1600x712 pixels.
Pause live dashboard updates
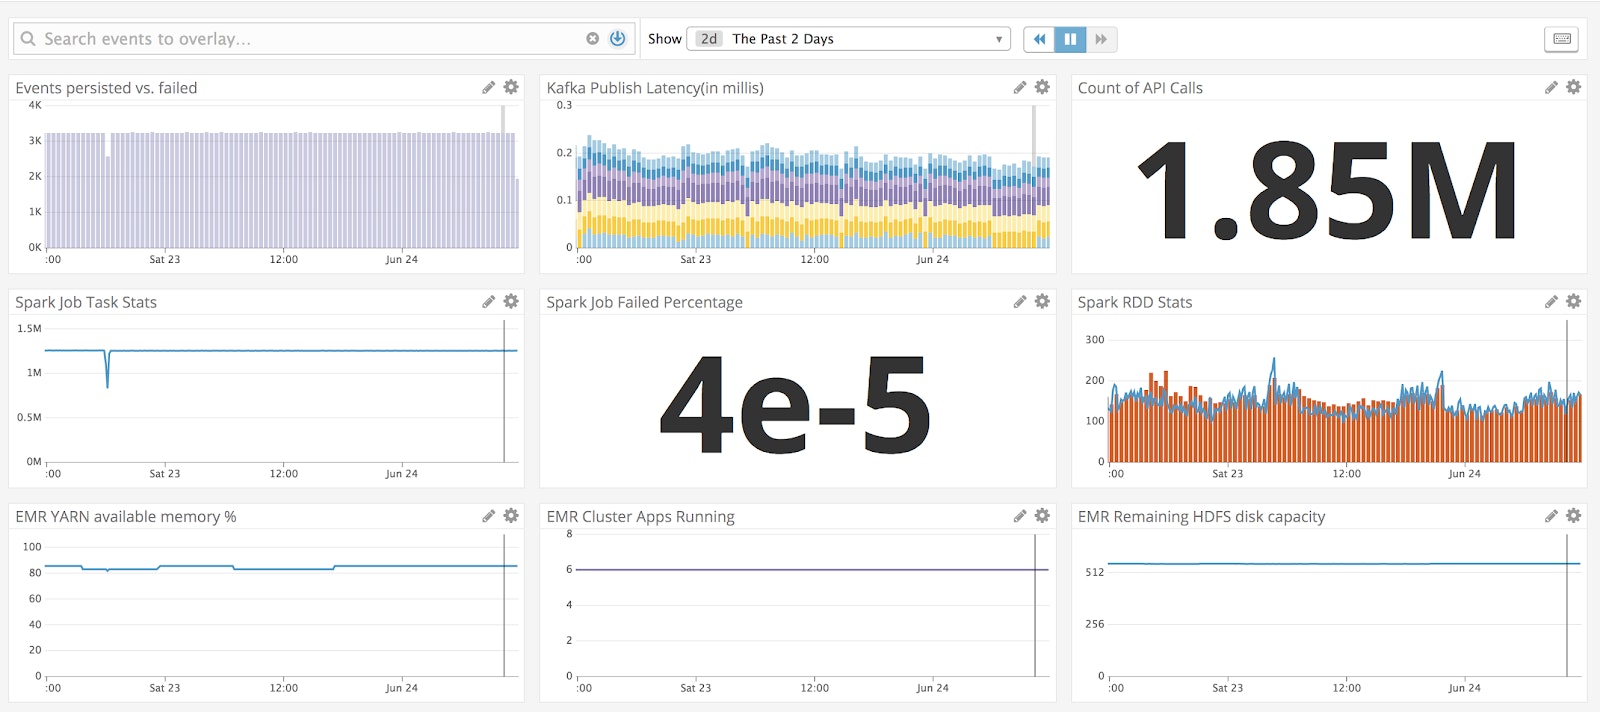click(1070, 39)
